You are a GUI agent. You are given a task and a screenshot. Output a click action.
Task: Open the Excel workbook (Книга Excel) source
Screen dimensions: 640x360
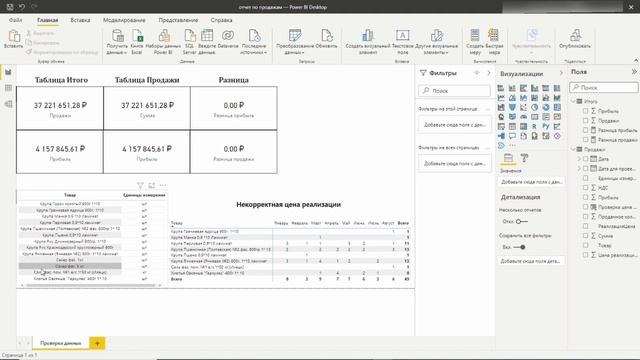coord(137,42)
